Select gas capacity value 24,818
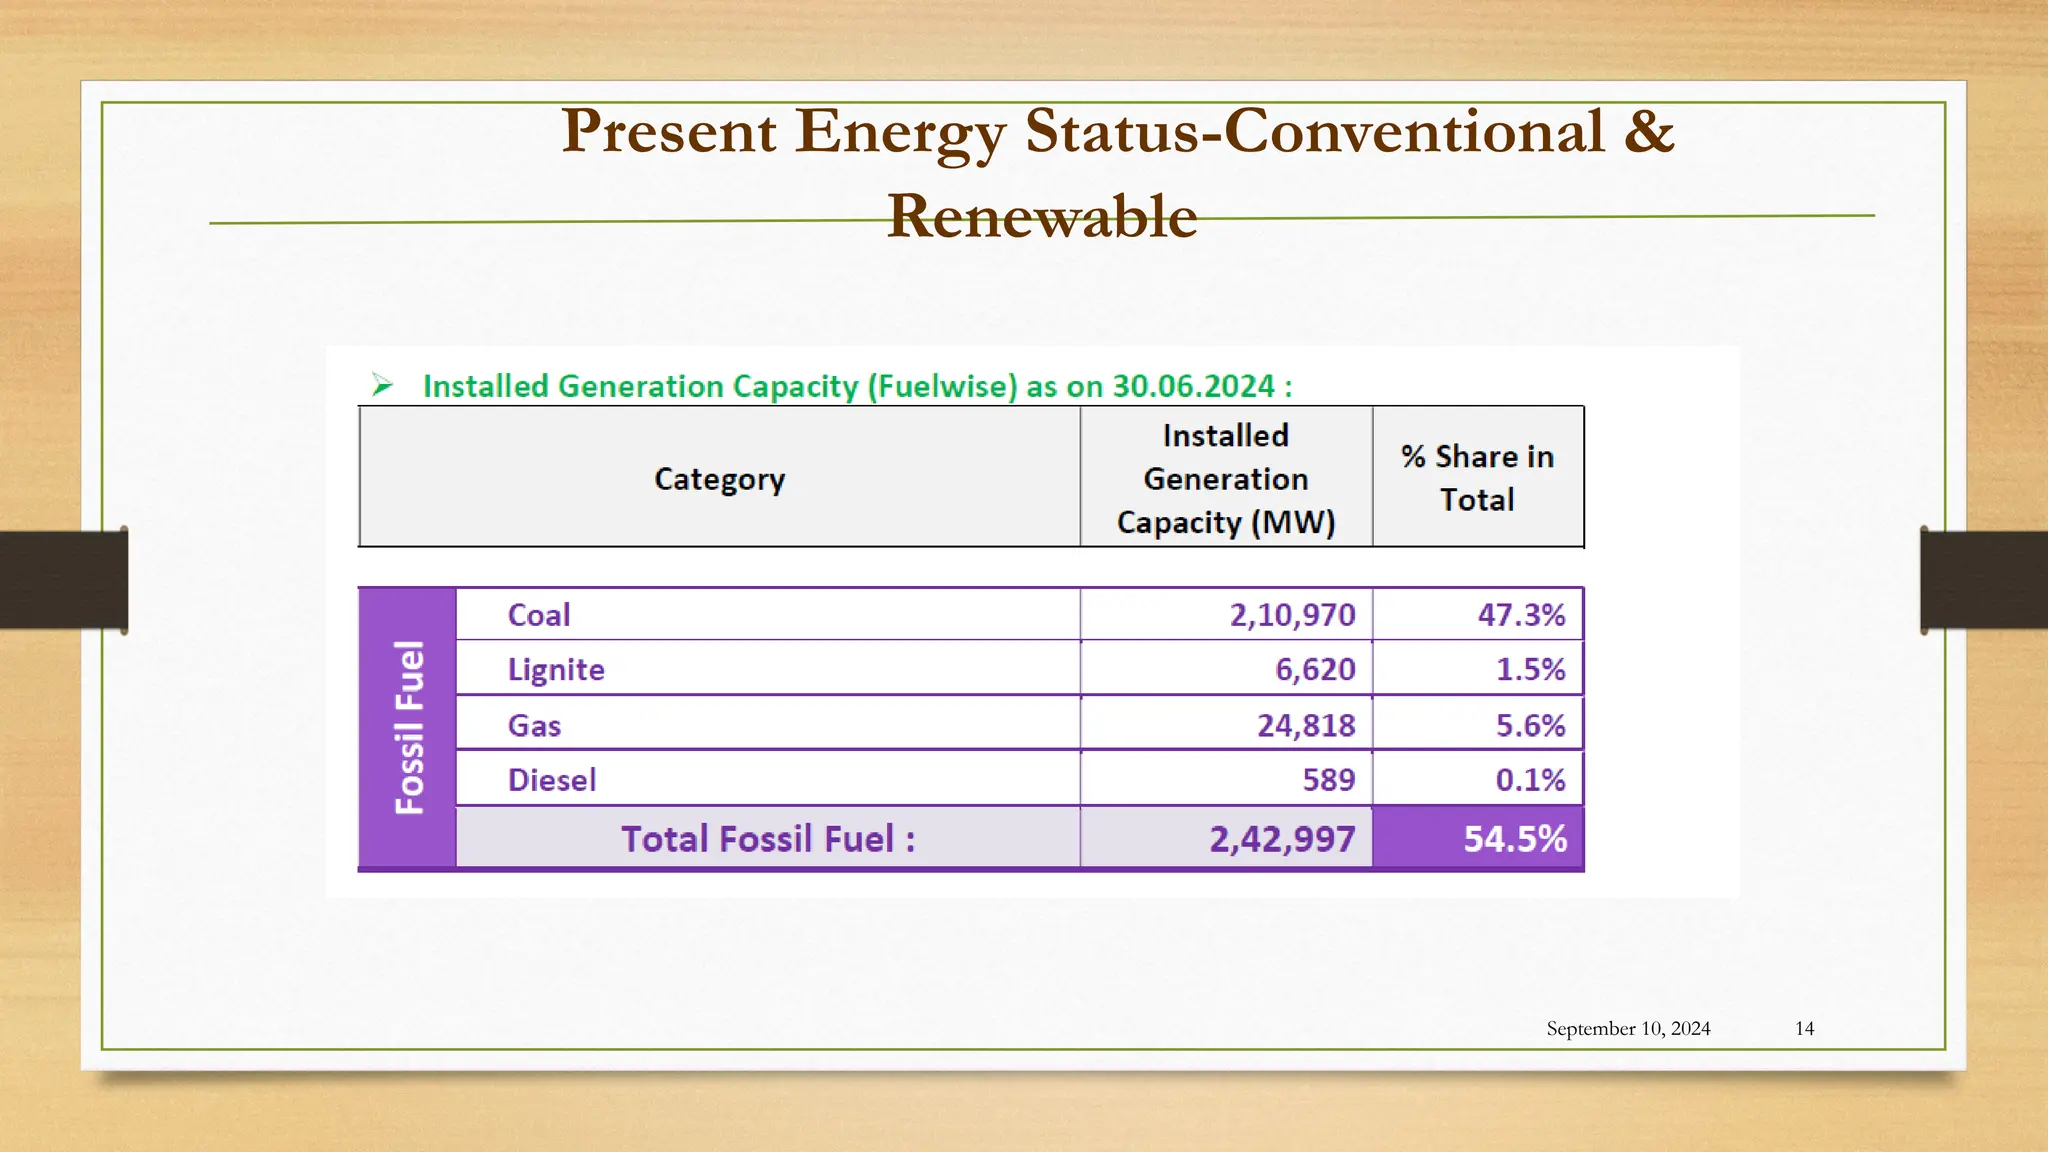This screenshot has height=1152, width=2048. pos(1305,725)
